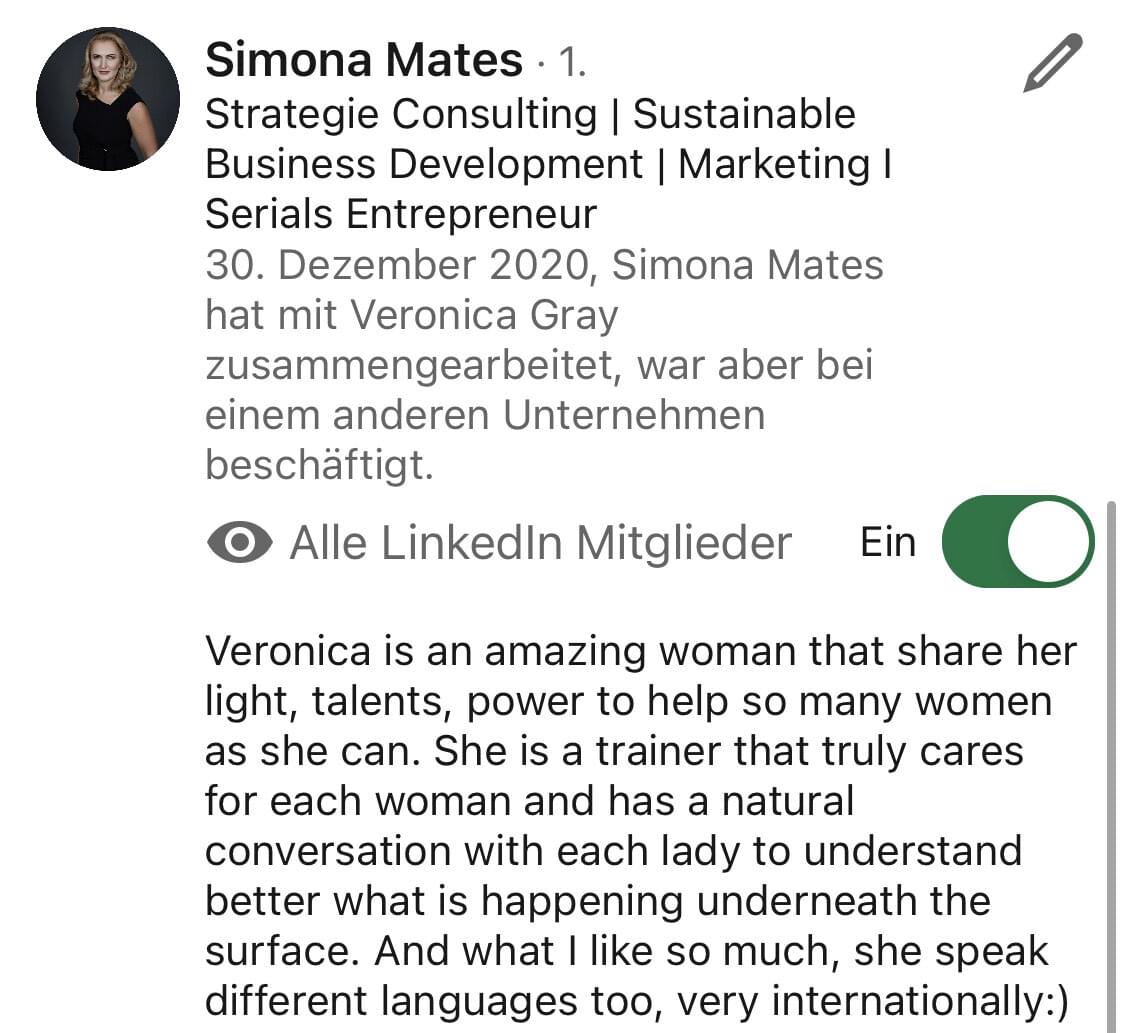Click 'Veronica Gray' in the relationship note
Viewport: 1125px width, 1033px height.
(x=485, y=315)
